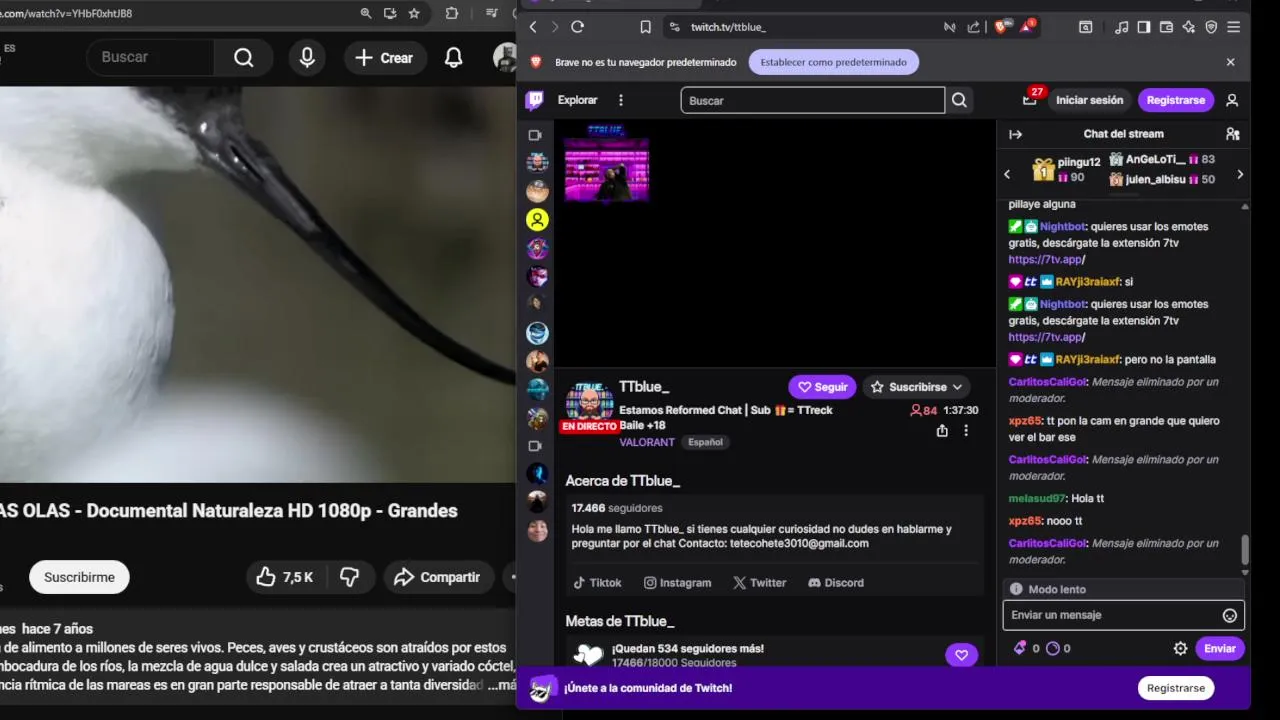Click chat scrollbar thumb
Screen dimensions: 1280x720
tap(1245, 550)
